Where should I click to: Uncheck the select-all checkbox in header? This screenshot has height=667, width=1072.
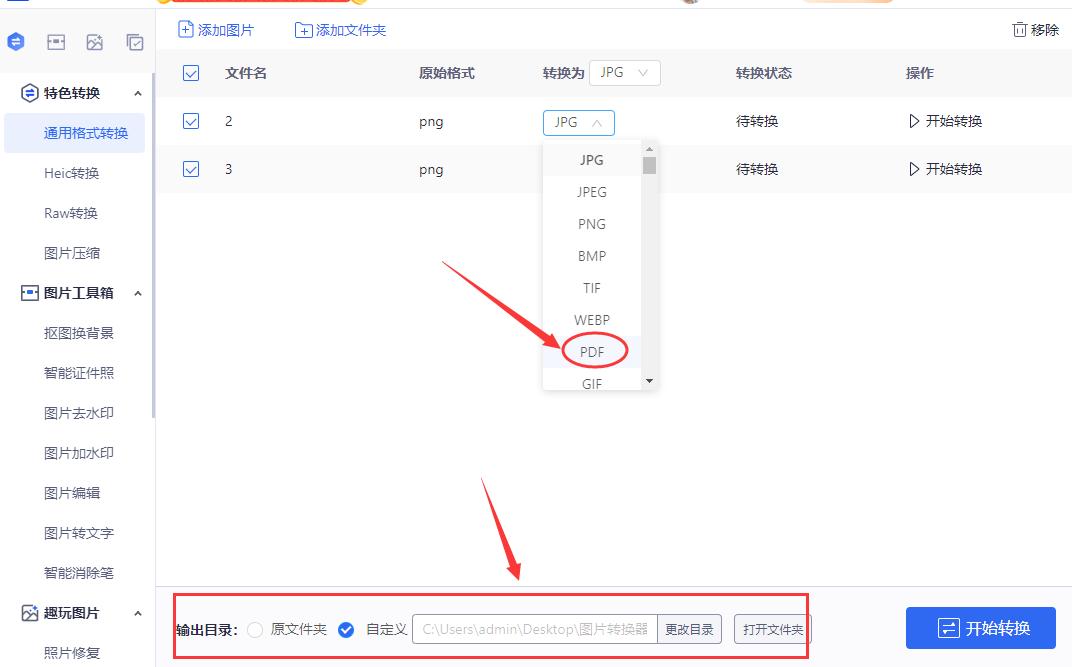(x=190, y=72)
